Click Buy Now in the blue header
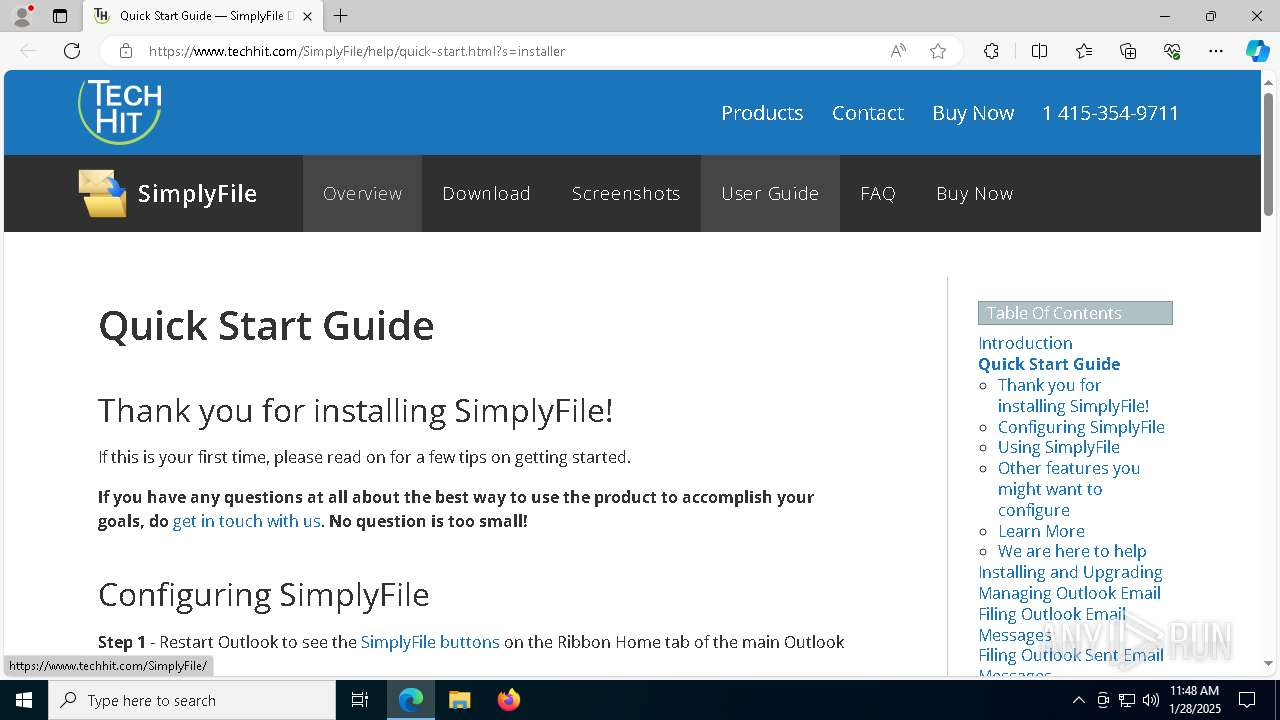The image size is (1280, 720). [973, 113]
